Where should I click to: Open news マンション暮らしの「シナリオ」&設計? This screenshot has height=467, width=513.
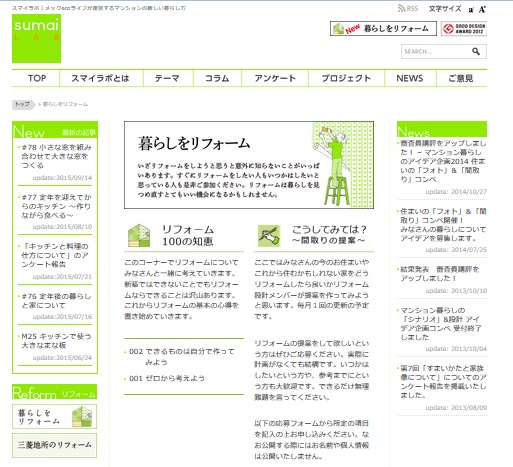[x=441, y=324]
